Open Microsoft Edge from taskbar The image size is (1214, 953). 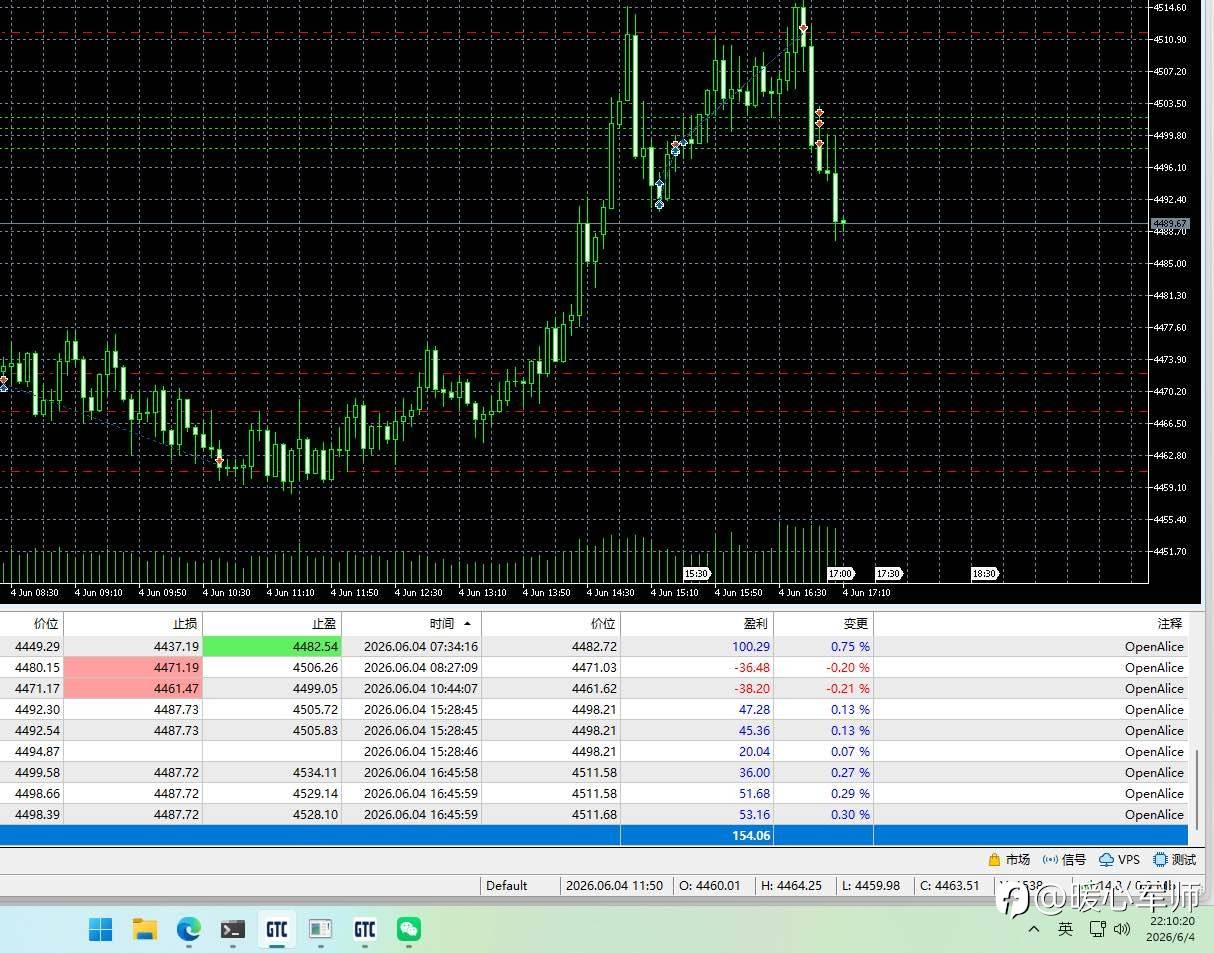tap(189, 930)
